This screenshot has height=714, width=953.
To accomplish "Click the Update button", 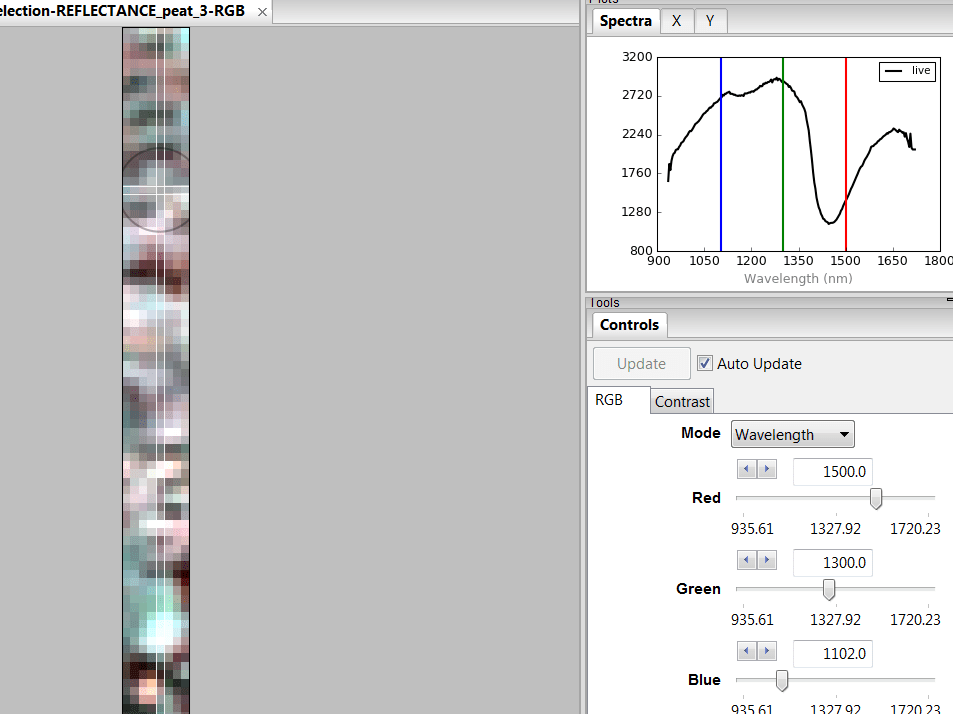I will [641, 363].
